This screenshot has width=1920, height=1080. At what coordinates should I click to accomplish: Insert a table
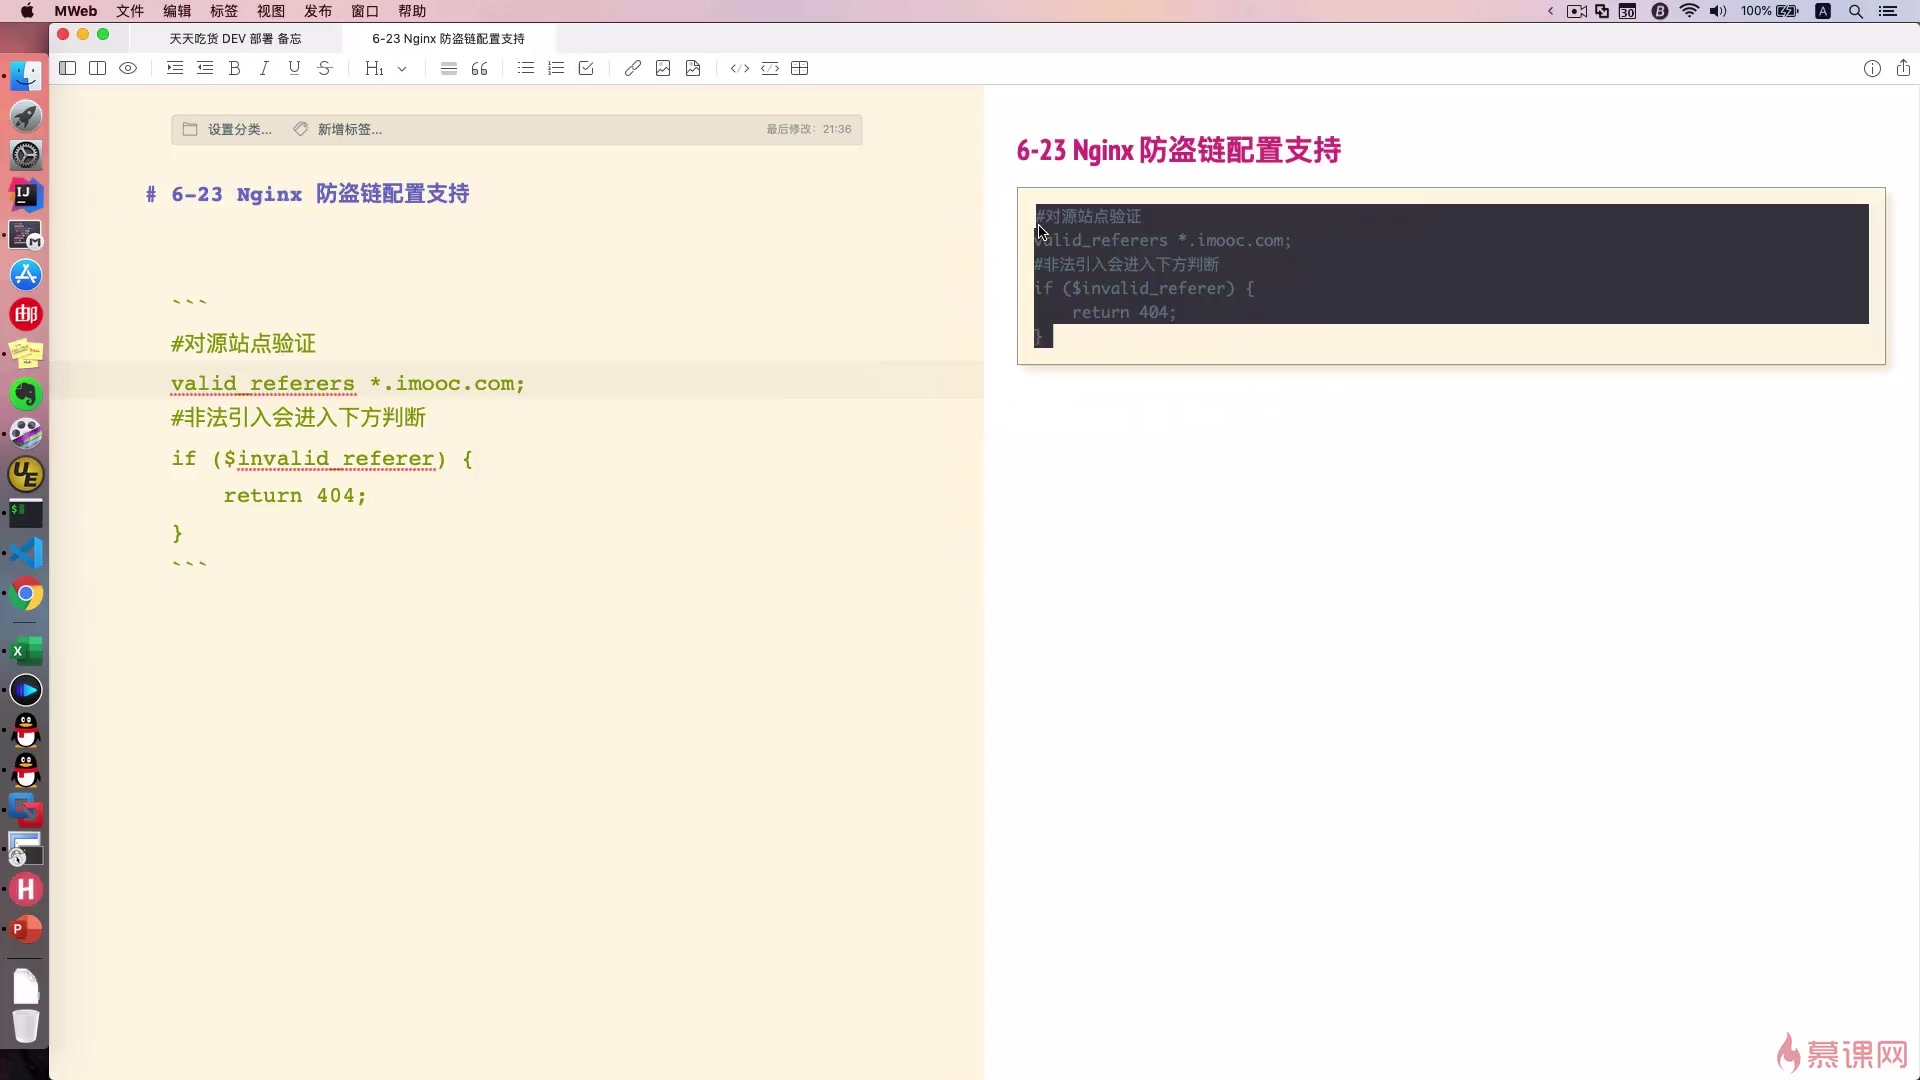pos(799,68)
